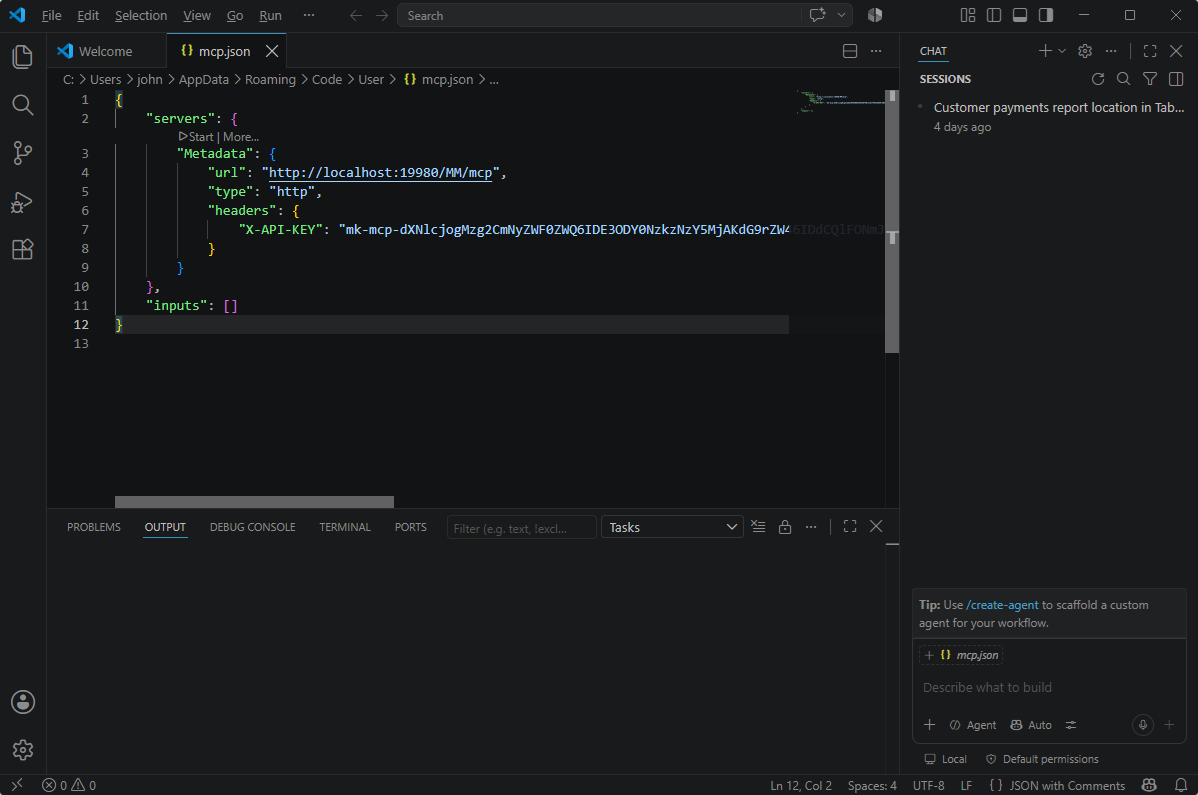Toggle the Primary Side Bar layout button
The image size is (1198, 795).
pyautogui.click(x=994, y=15)
